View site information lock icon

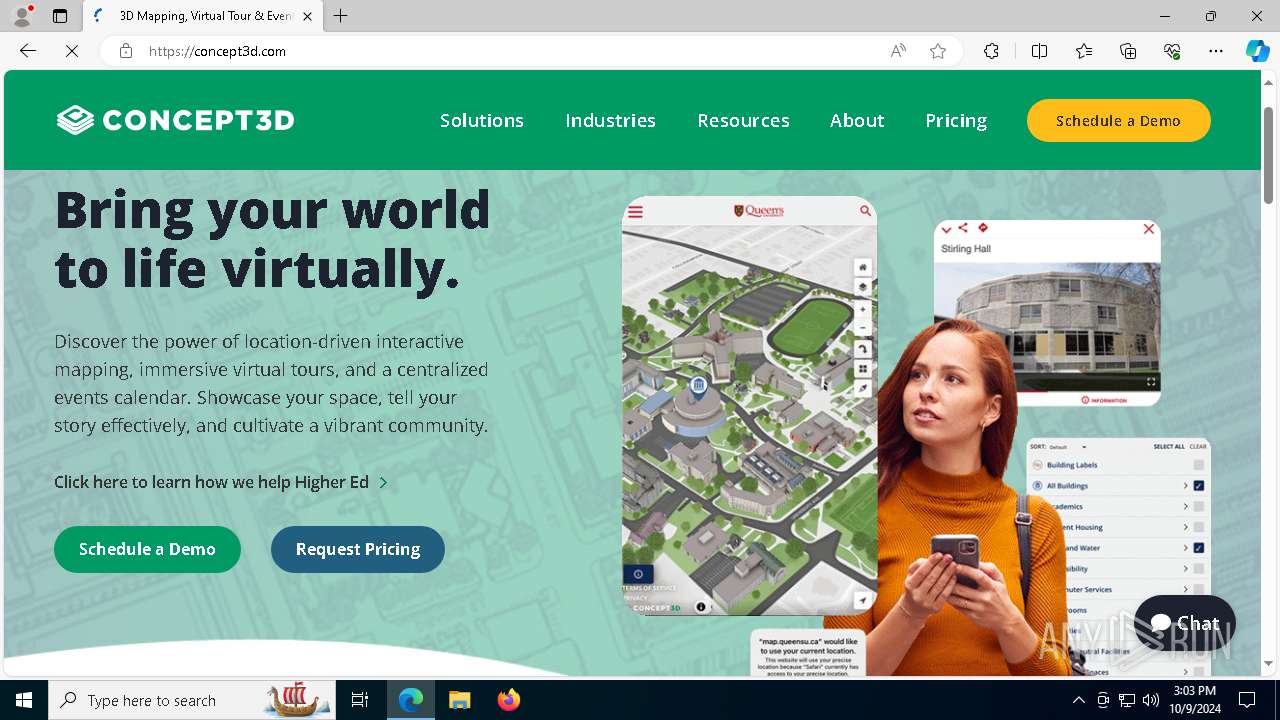coord(126,51)
